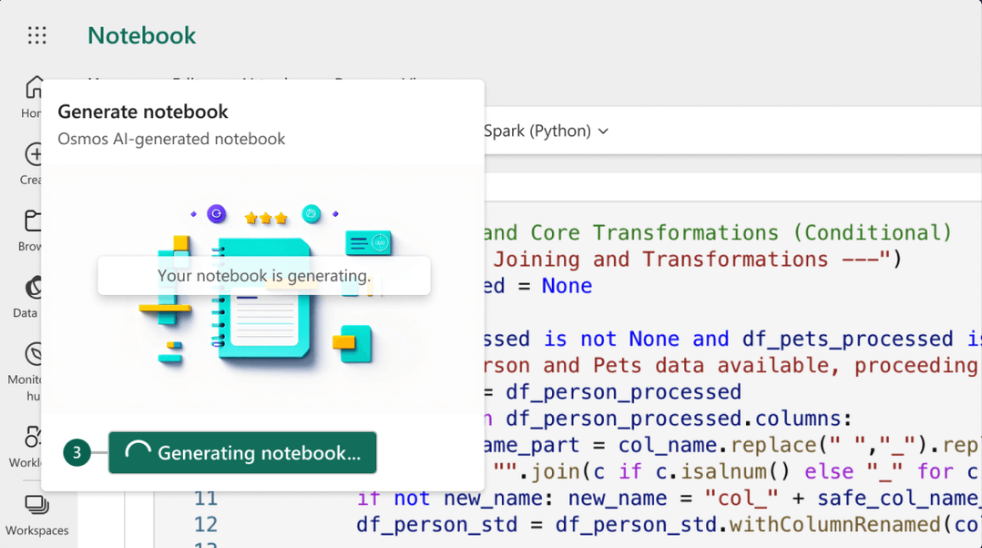982x548 pixels.
Task: Click the withColumnRenamed code on line 12
Action: tap(835, 525)
